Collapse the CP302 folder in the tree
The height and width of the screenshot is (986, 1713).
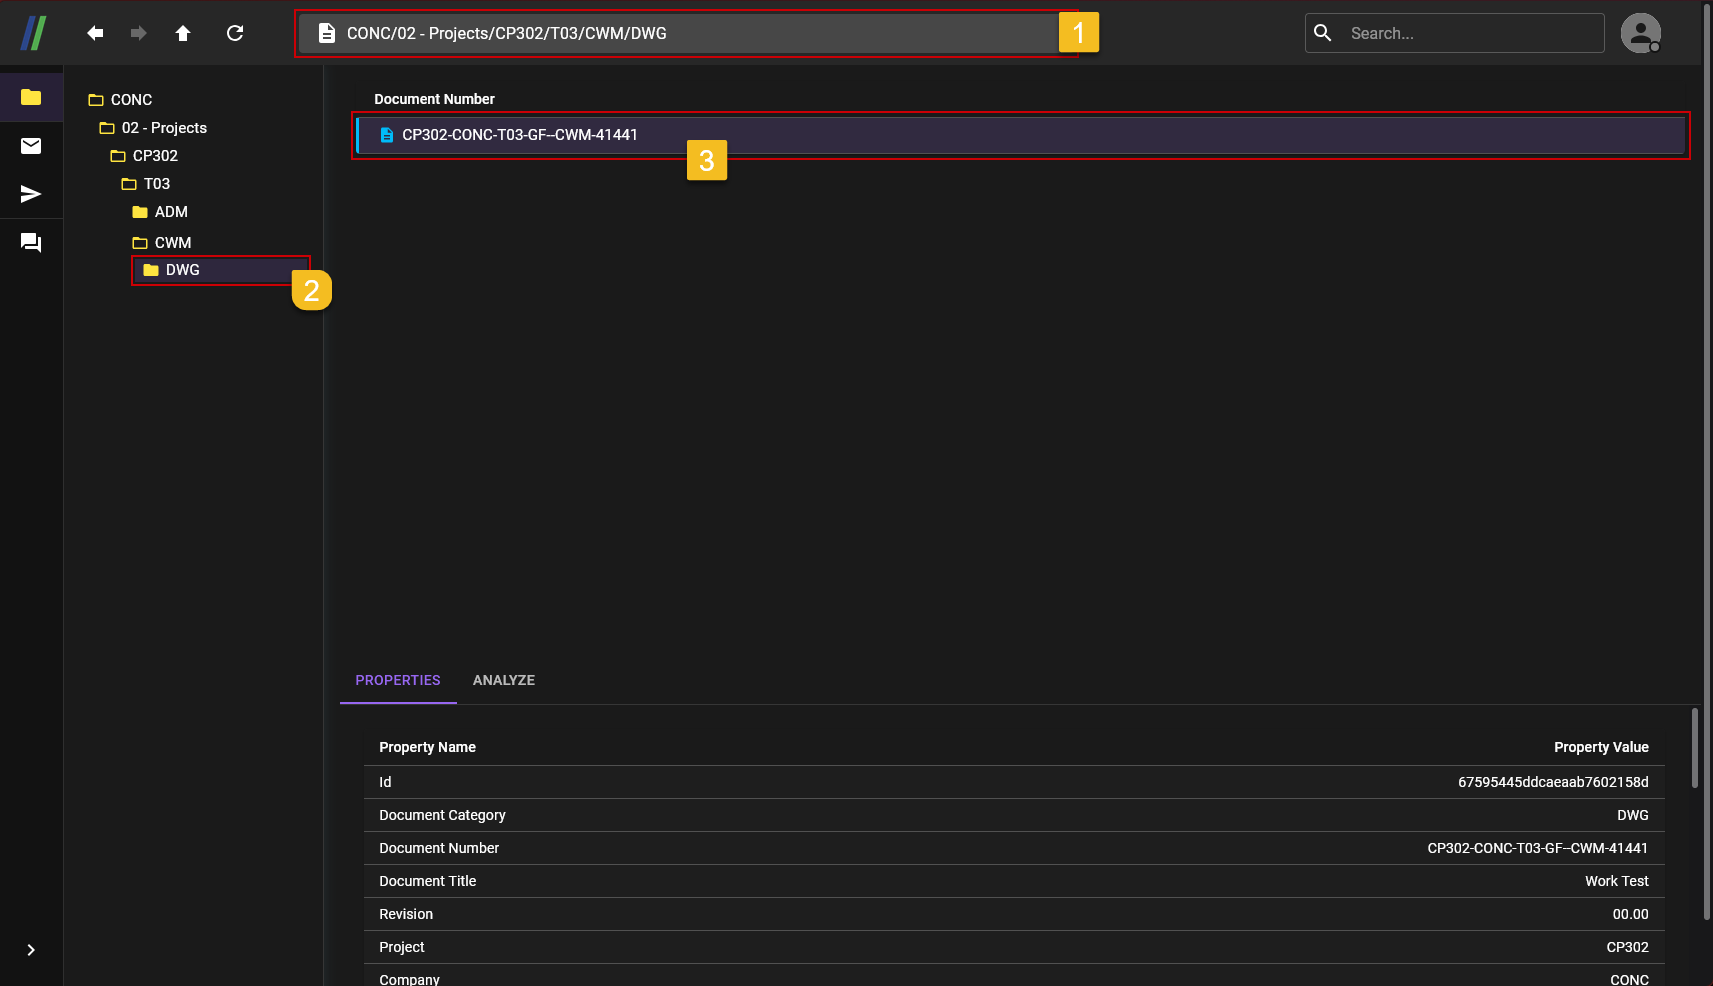click(118, 155)
